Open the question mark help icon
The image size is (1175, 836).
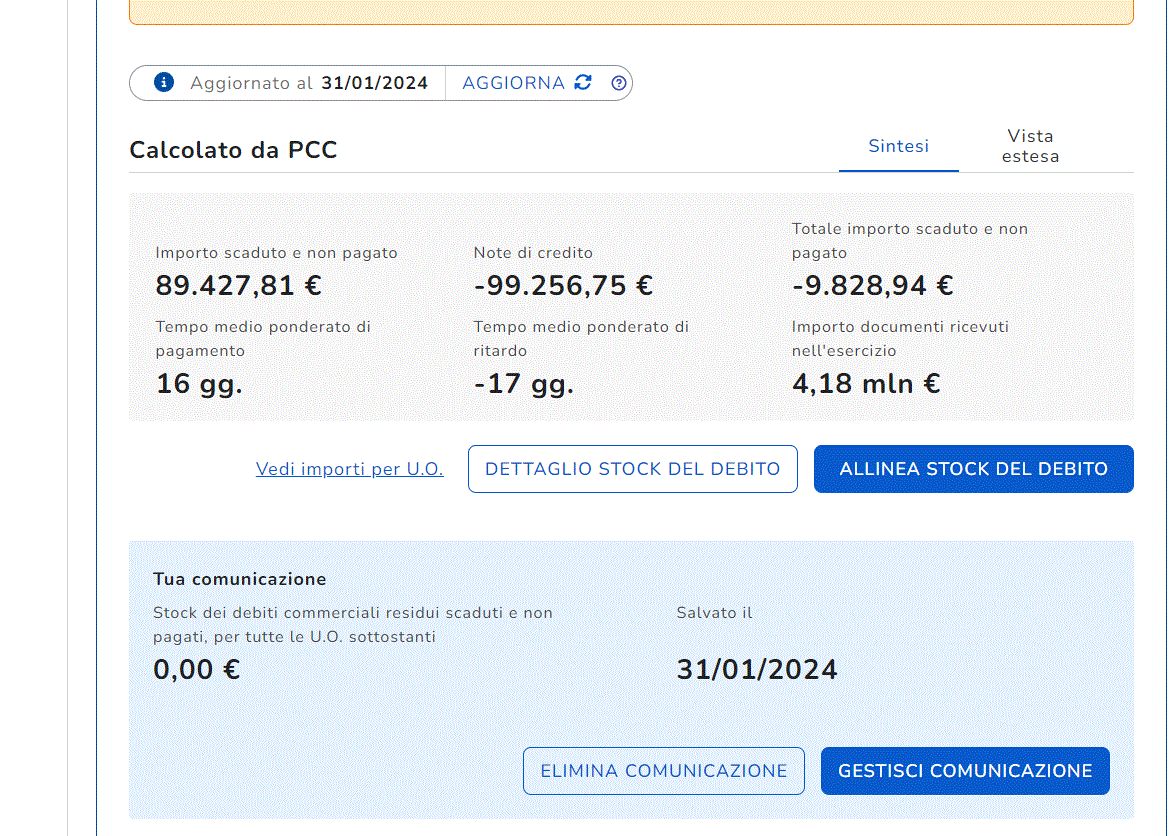point(619,83)
